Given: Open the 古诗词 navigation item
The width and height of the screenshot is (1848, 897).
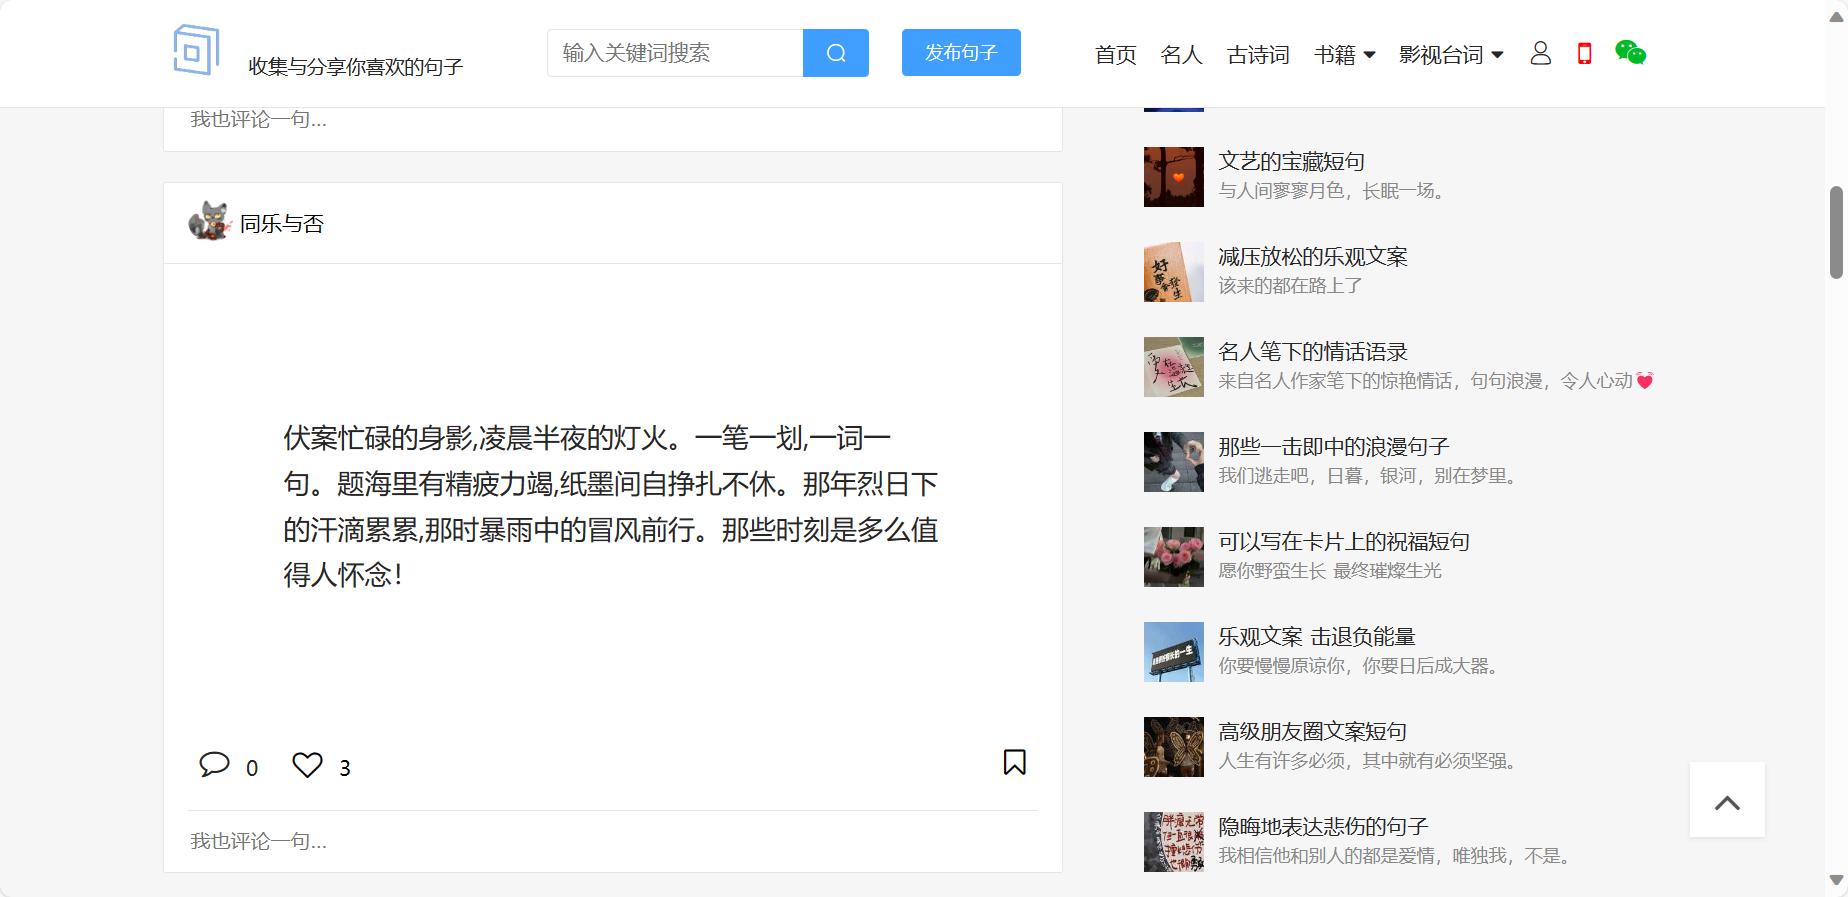Looking at the screenshot, I should click(x=1258, y=54).
